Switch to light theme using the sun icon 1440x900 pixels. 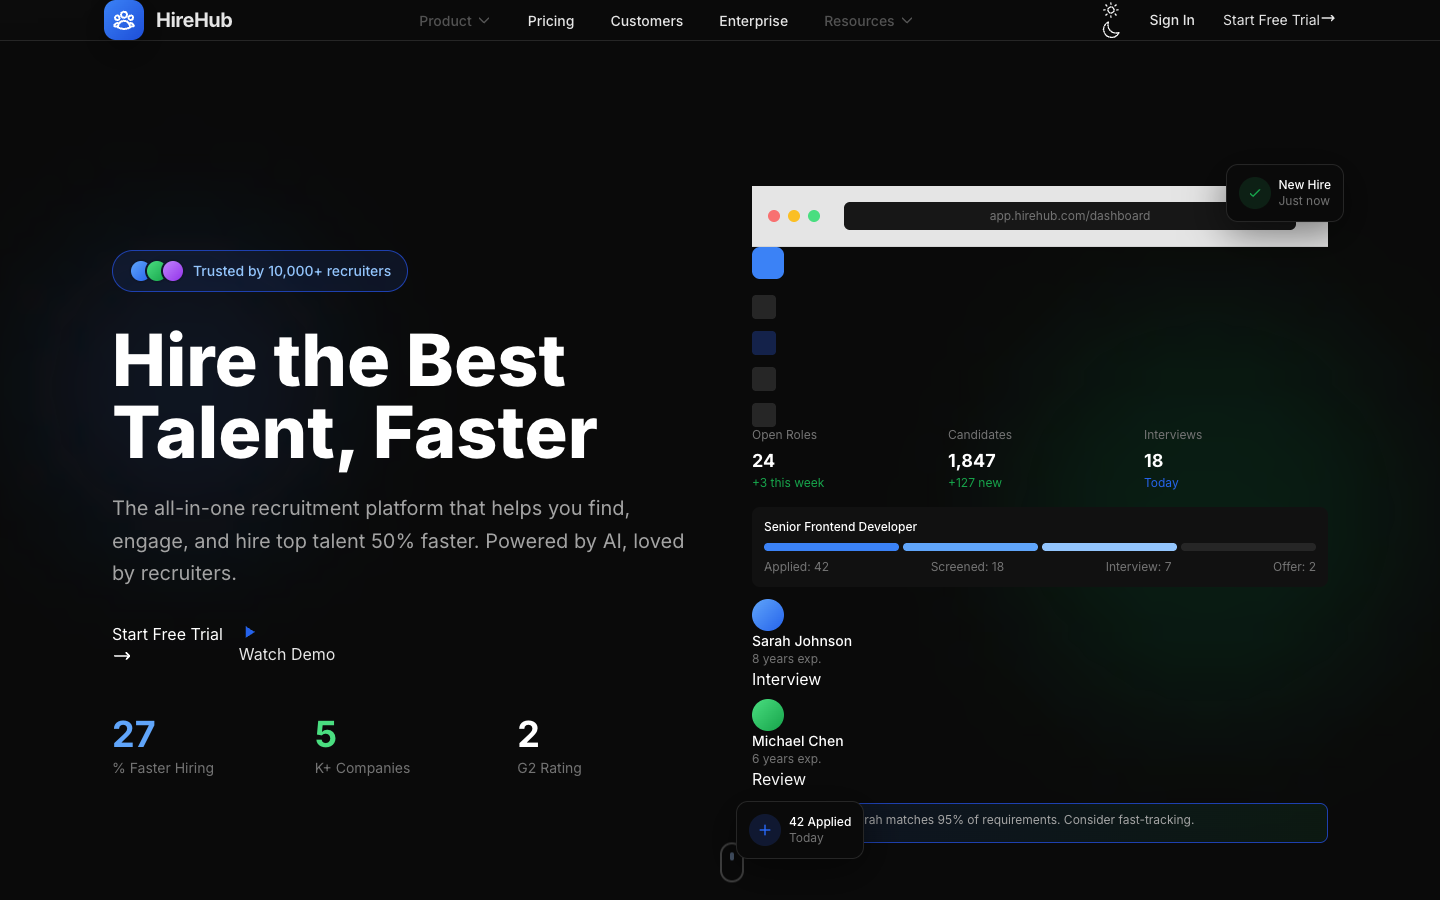1110,10
